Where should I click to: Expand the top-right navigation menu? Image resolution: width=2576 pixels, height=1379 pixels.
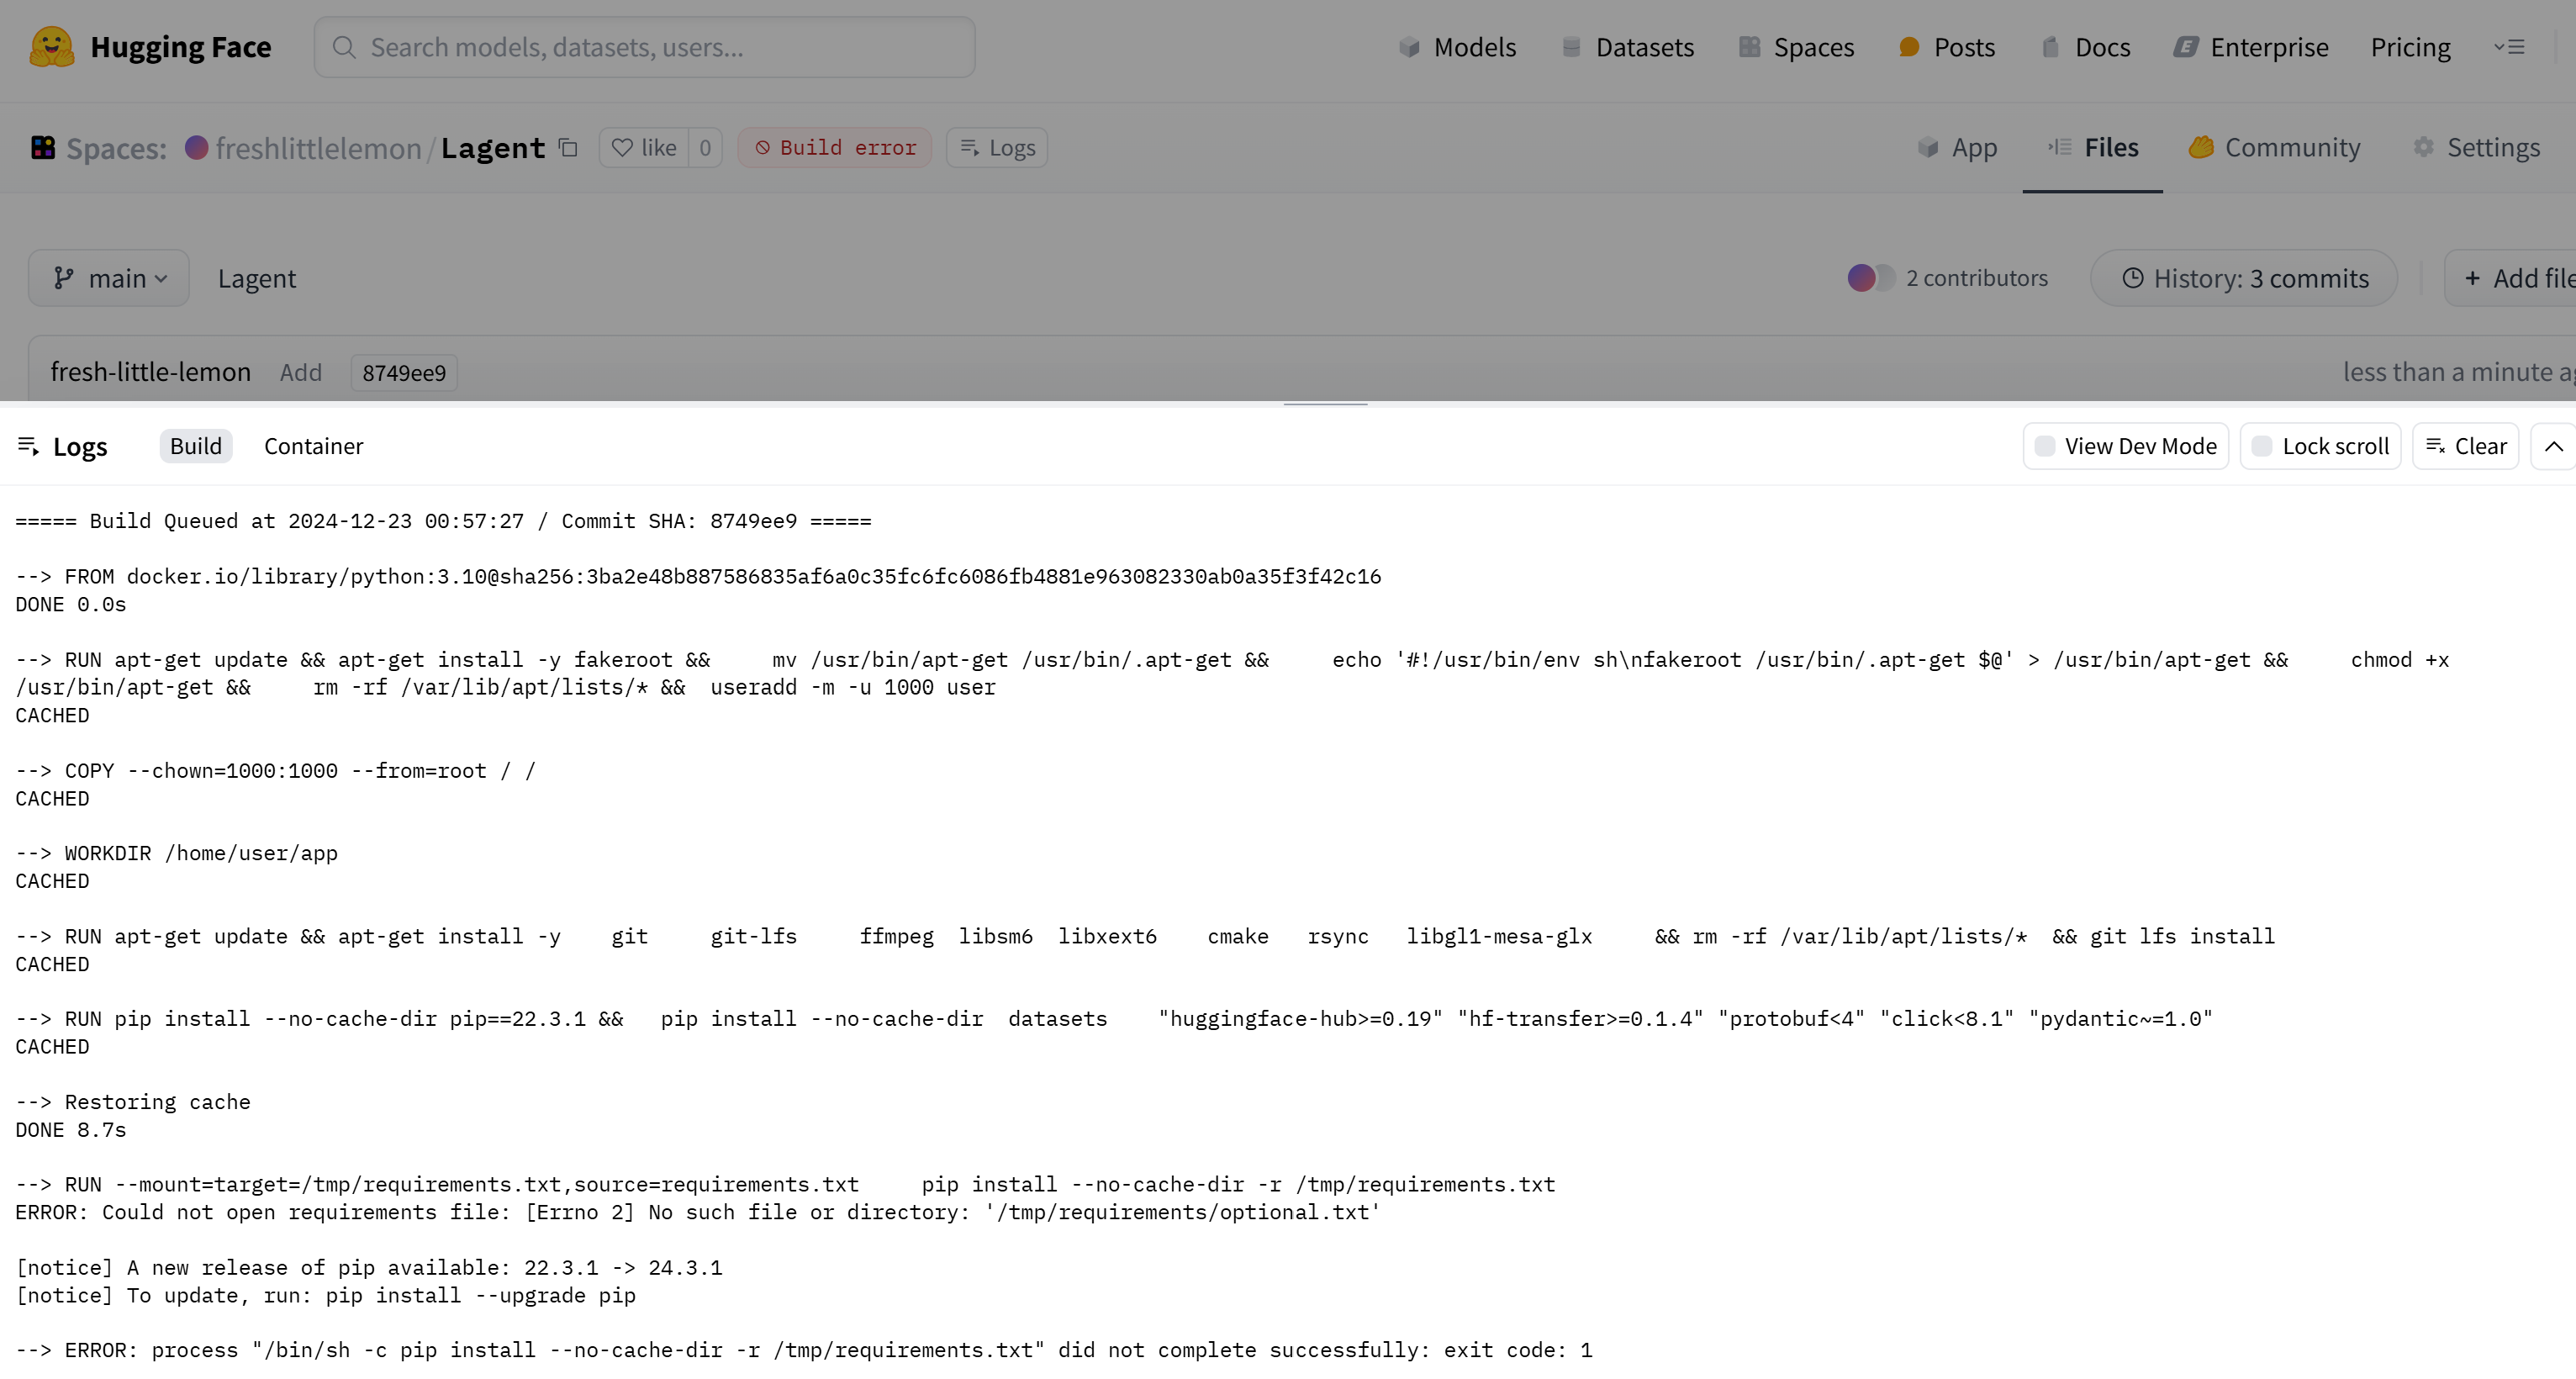[x=2509, y=47]
